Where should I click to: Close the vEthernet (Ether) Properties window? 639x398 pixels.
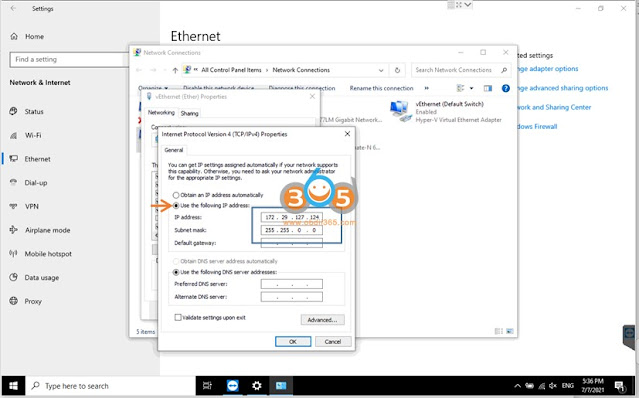coord(312,97)
